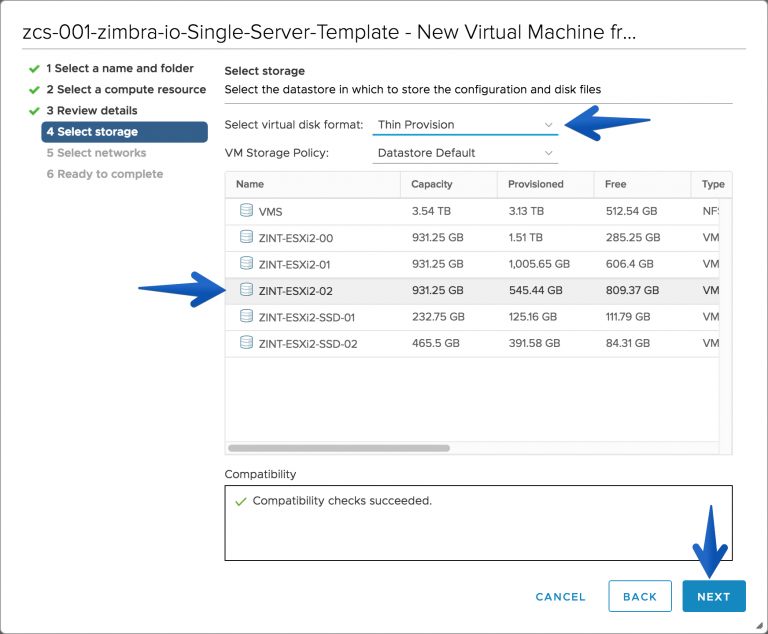Click the 285.25 GB free cell
Viewport: 768px width, 634px height.
[633, 238]
